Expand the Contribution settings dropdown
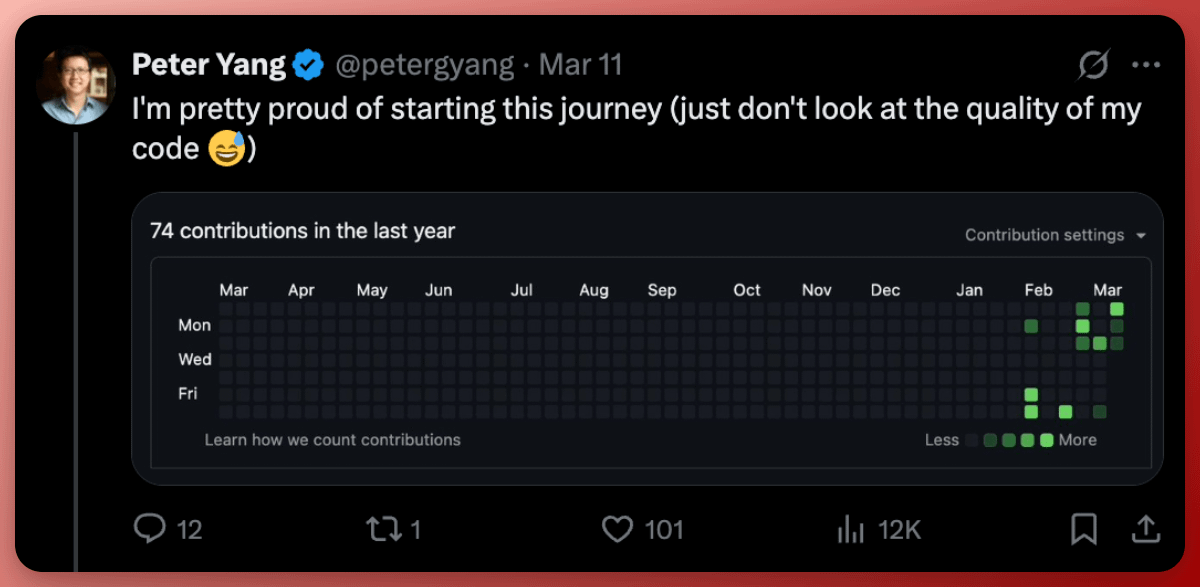 [1055, 235]
